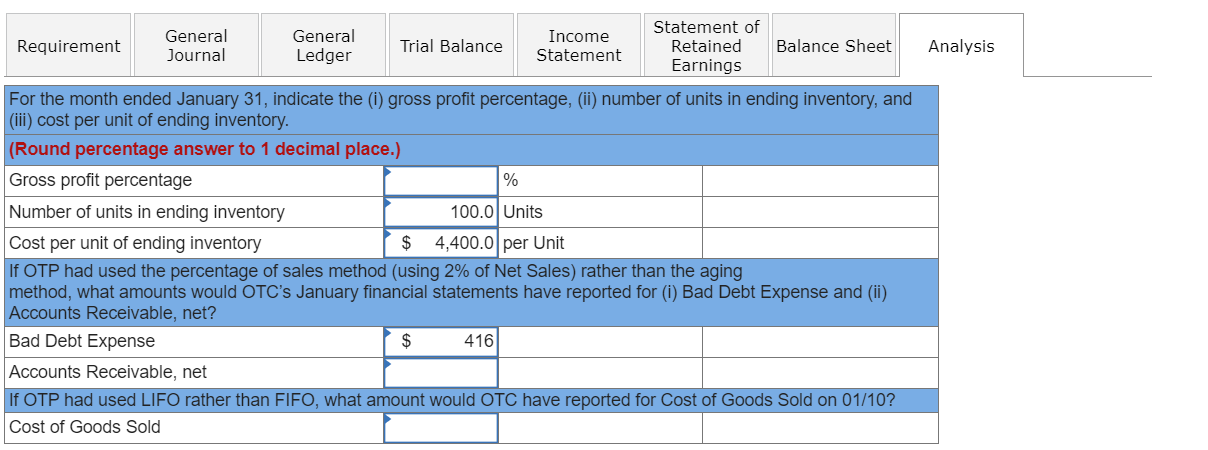Click the empty cell right of Gross profit percentage
Viewport: 1208px width, 450px height.
pos(820,181)
